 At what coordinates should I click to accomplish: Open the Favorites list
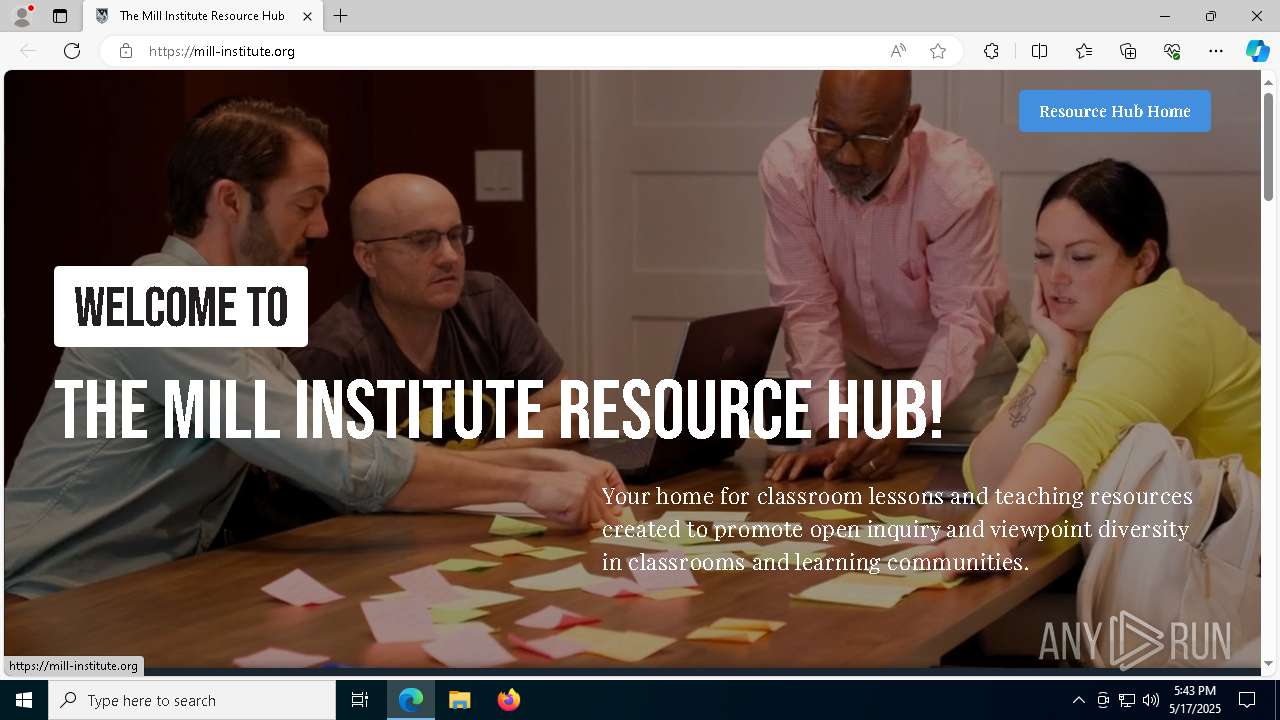coord(1084,51)
